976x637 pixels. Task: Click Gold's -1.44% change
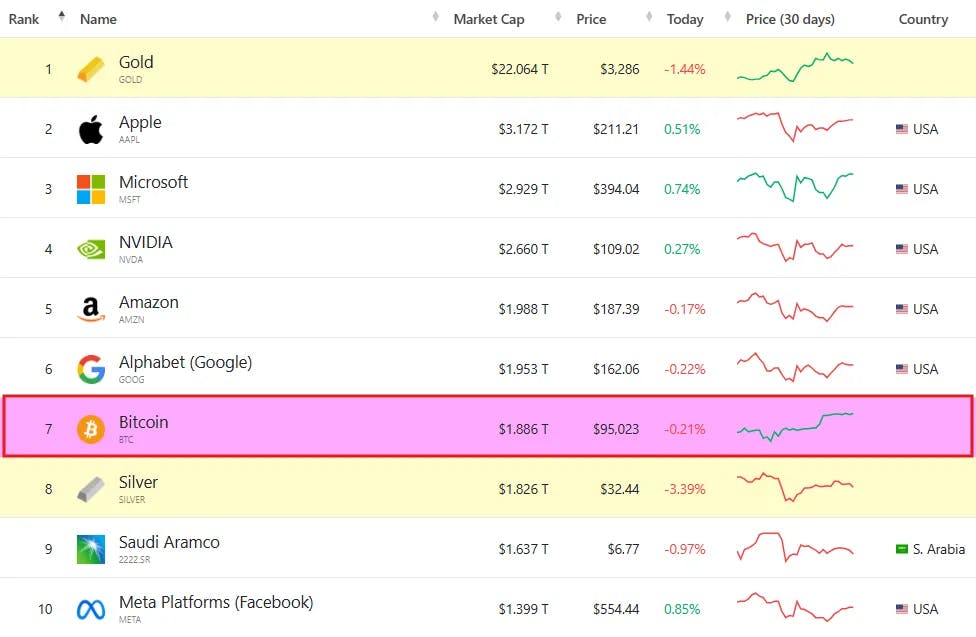[x=685, y=70]
